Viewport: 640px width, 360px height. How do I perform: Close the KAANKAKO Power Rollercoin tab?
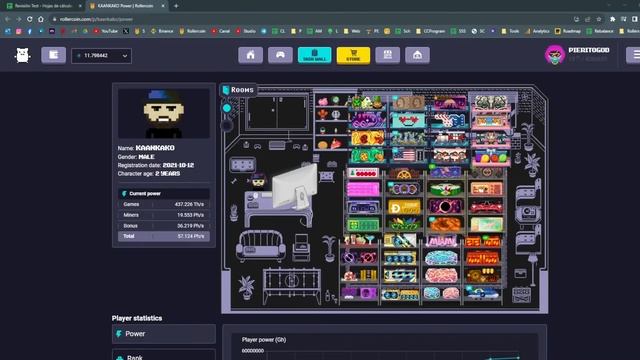point(163,6)
